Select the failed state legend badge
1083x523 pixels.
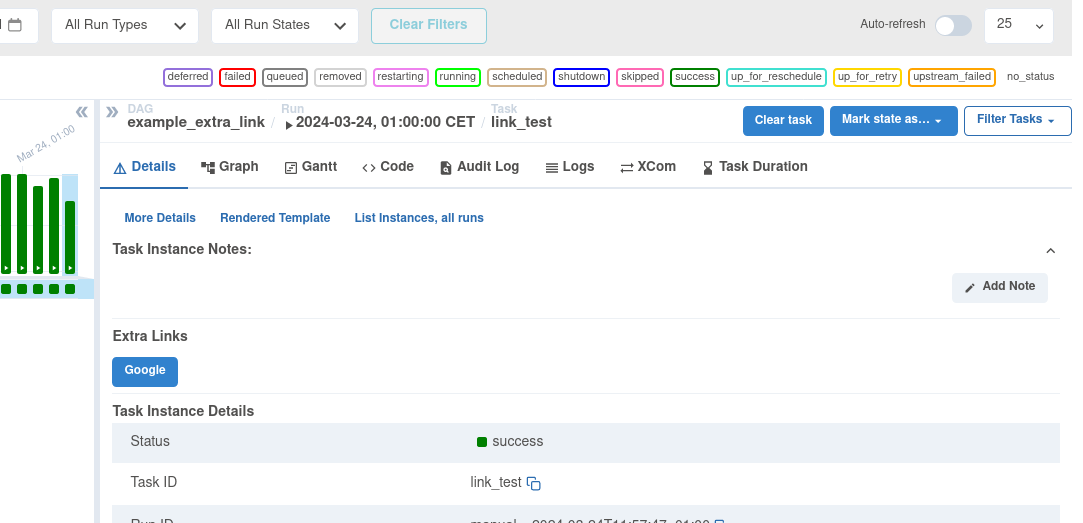click(x=237, y=77)
